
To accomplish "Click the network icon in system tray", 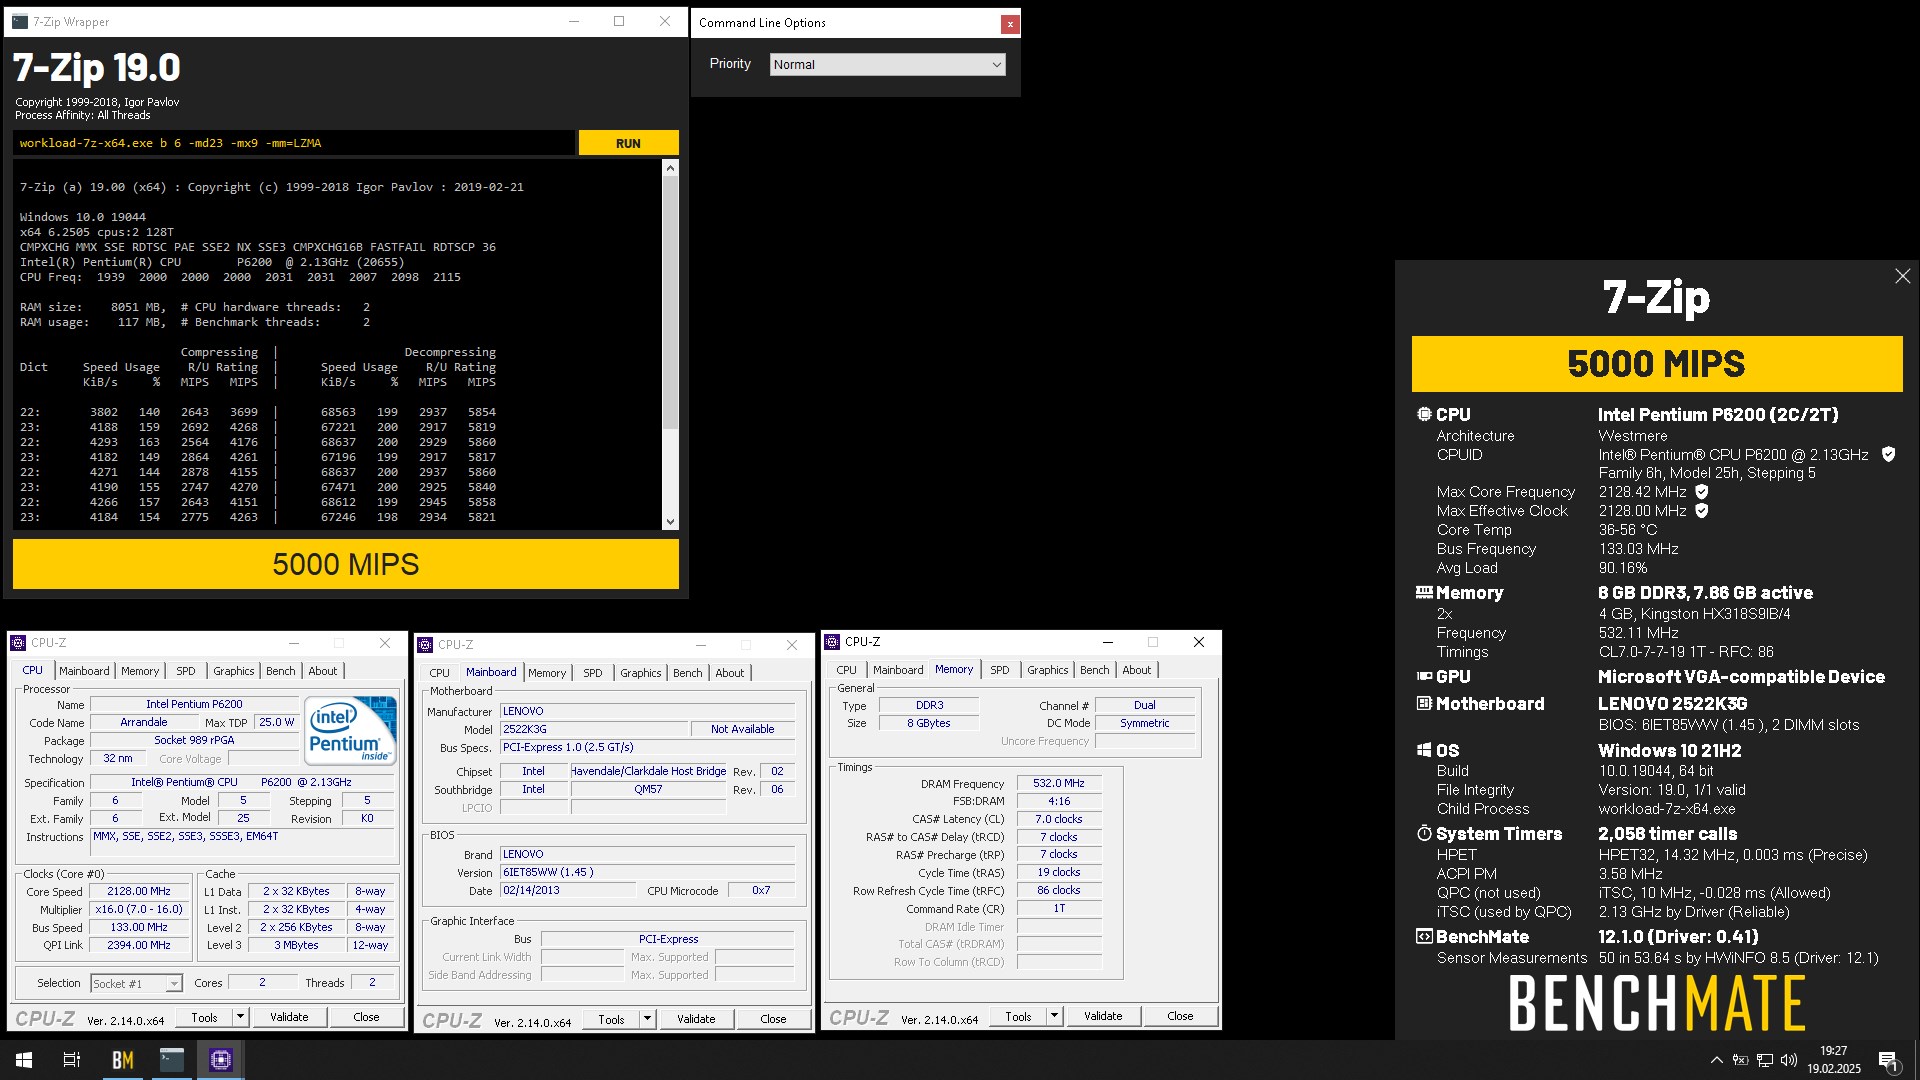I will [1765, 1060].
